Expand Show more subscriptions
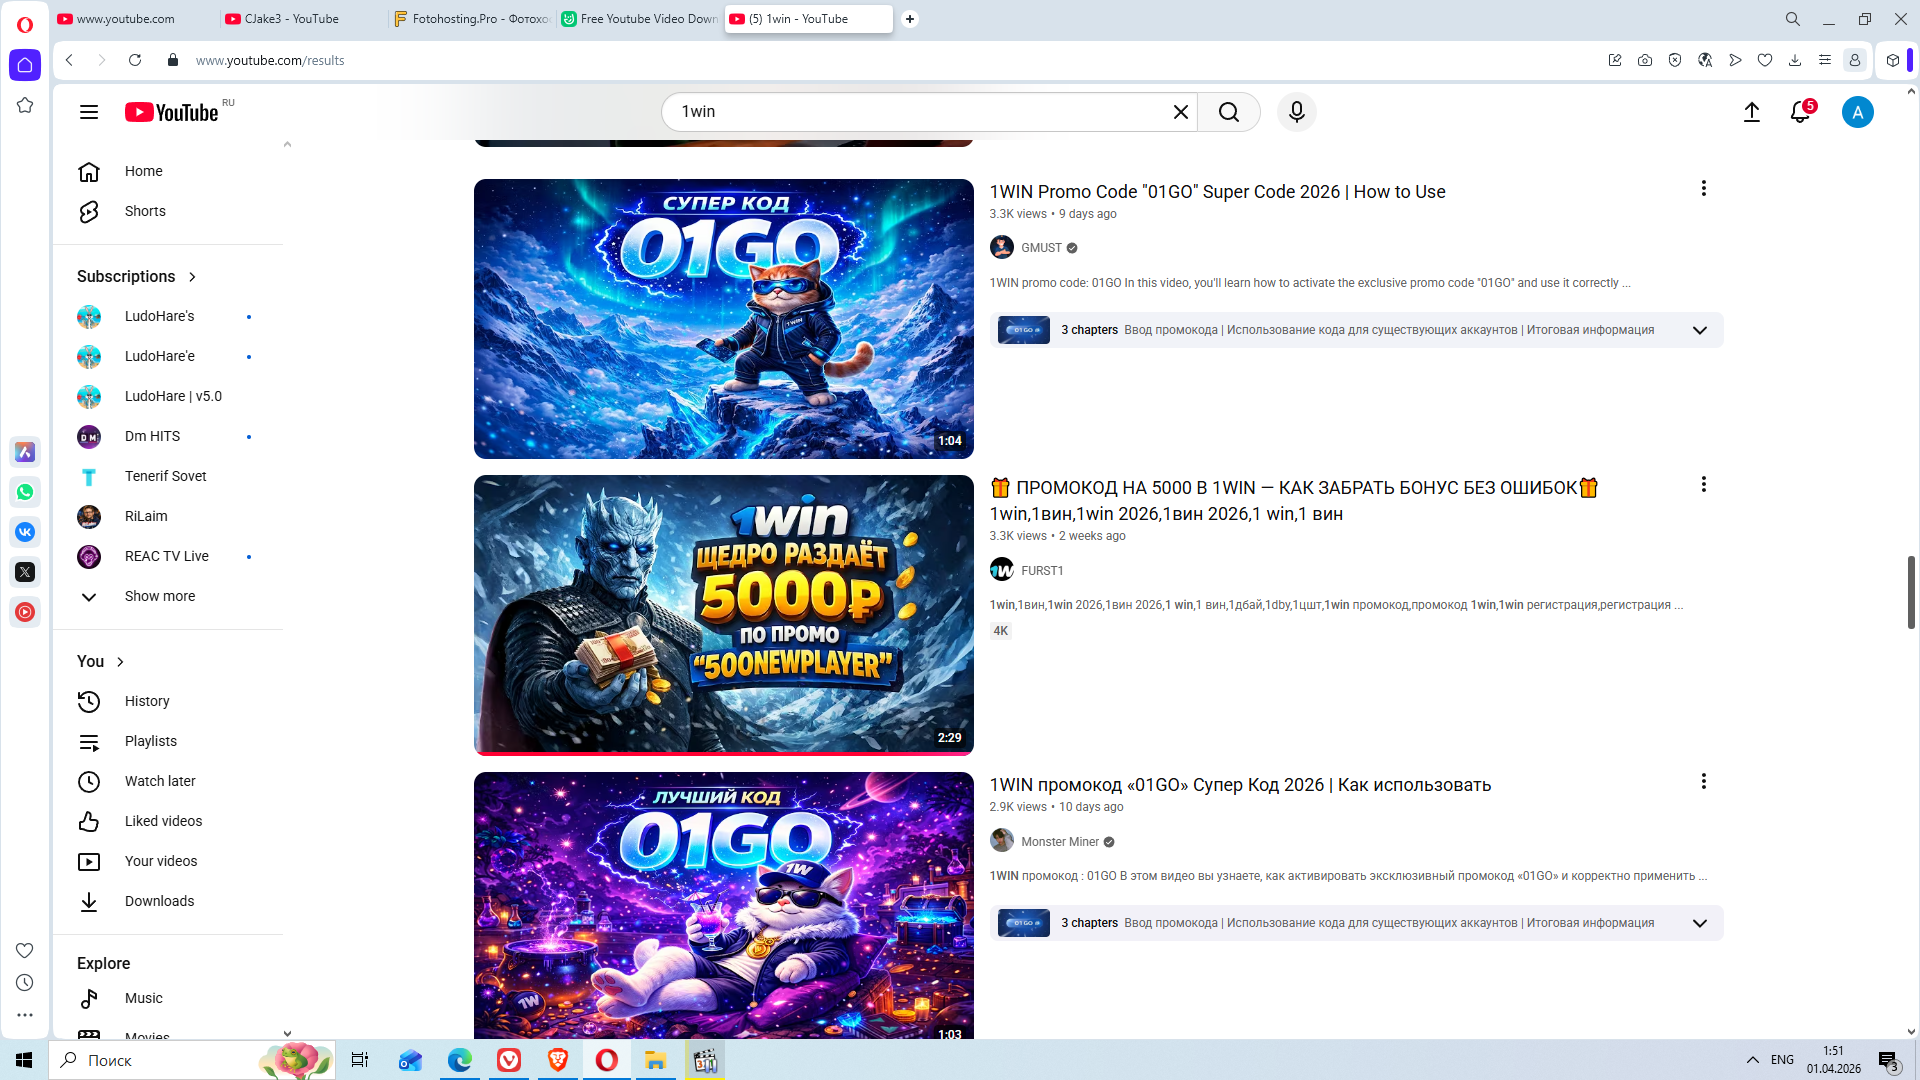The height and width of the screenshot is (1080, 1920). [159, 596]
